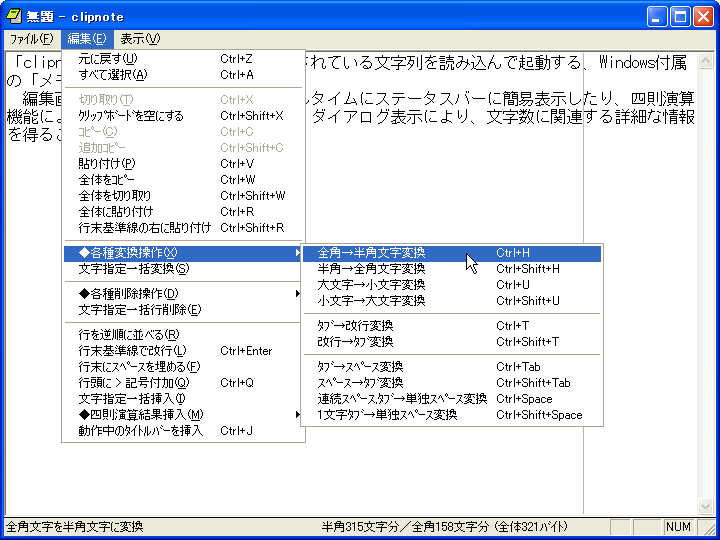
Task: Choose タブ→スペース変換 item
Action: point(452,367)
